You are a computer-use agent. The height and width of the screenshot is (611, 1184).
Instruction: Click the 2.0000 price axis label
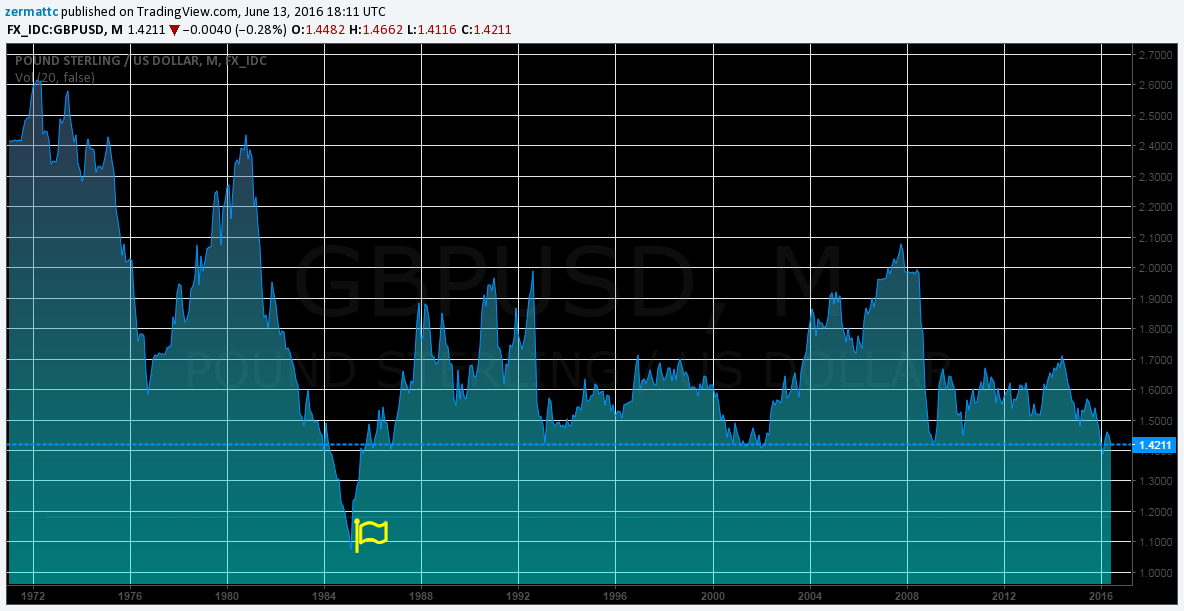coord(1156,268)
